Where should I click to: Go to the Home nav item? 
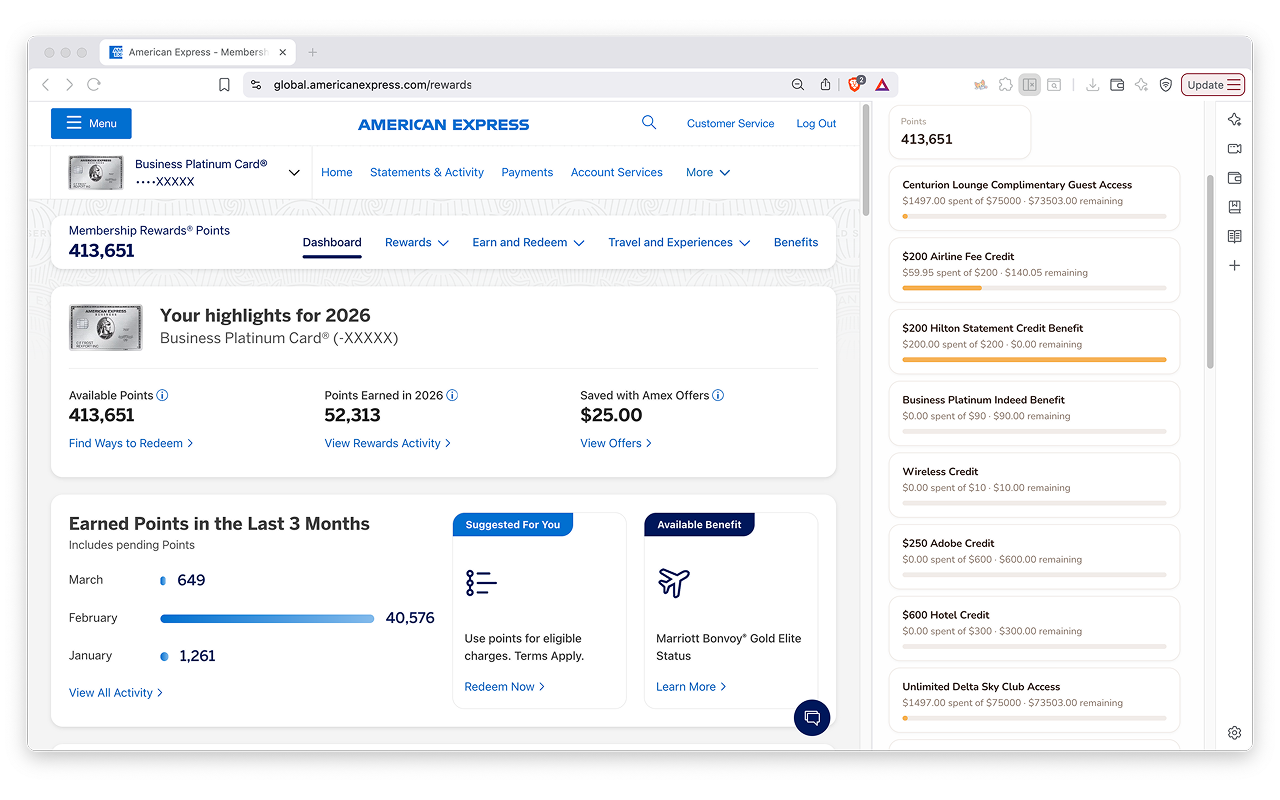point(337,172)
